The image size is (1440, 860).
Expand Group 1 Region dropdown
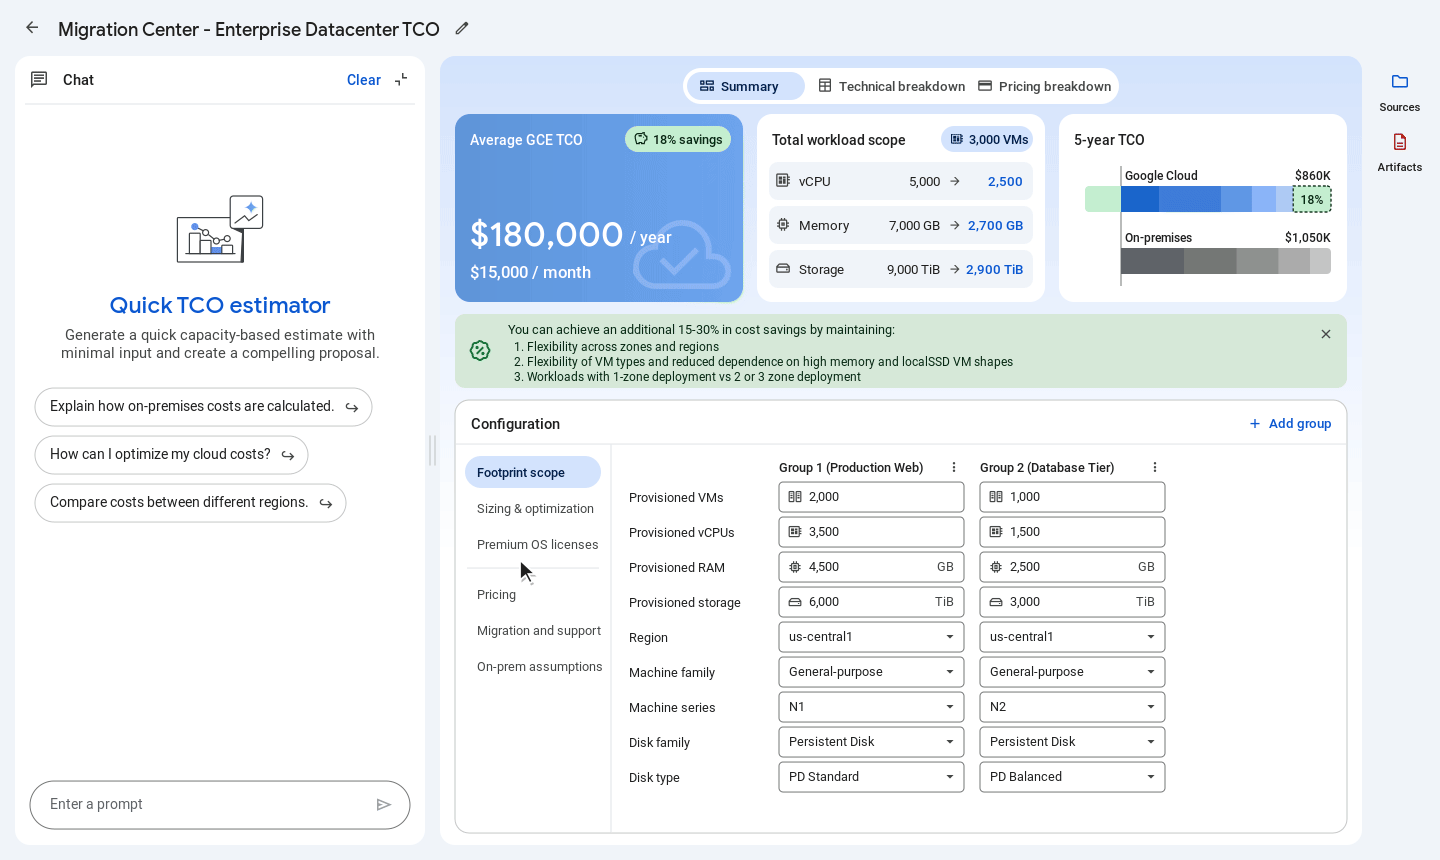tap(871, 637)
